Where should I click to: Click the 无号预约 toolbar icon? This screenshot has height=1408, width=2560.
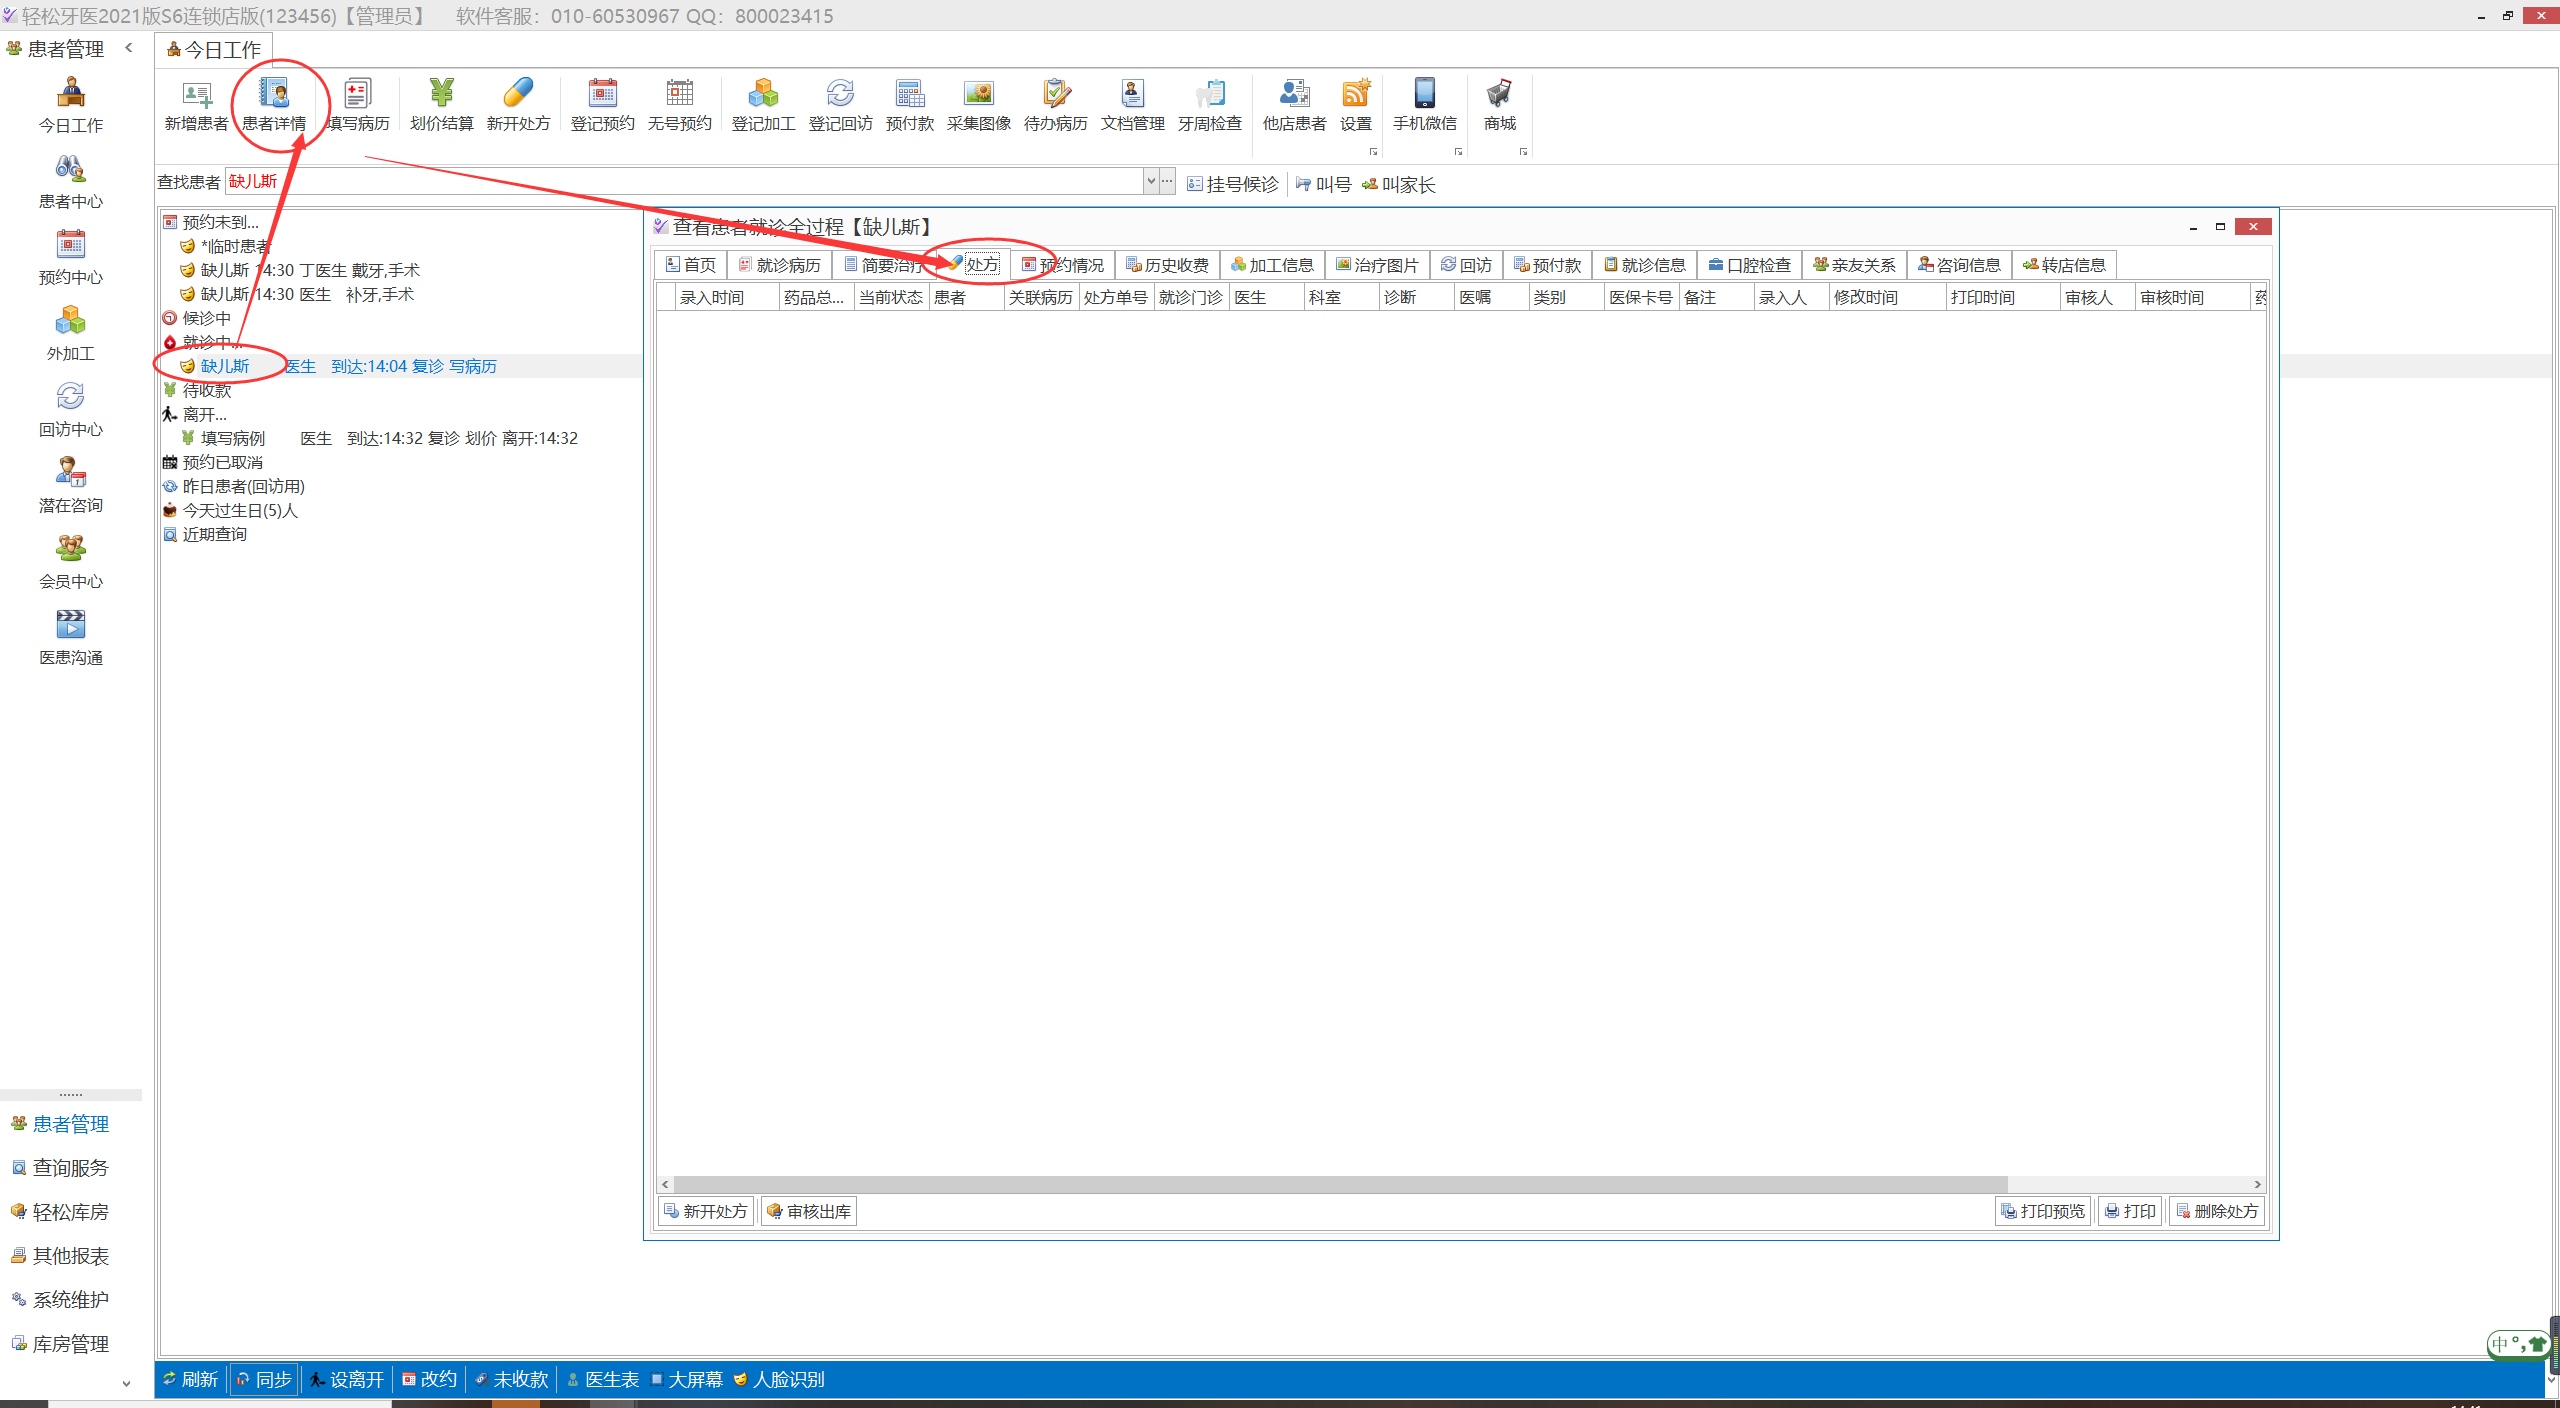(679, 105)
